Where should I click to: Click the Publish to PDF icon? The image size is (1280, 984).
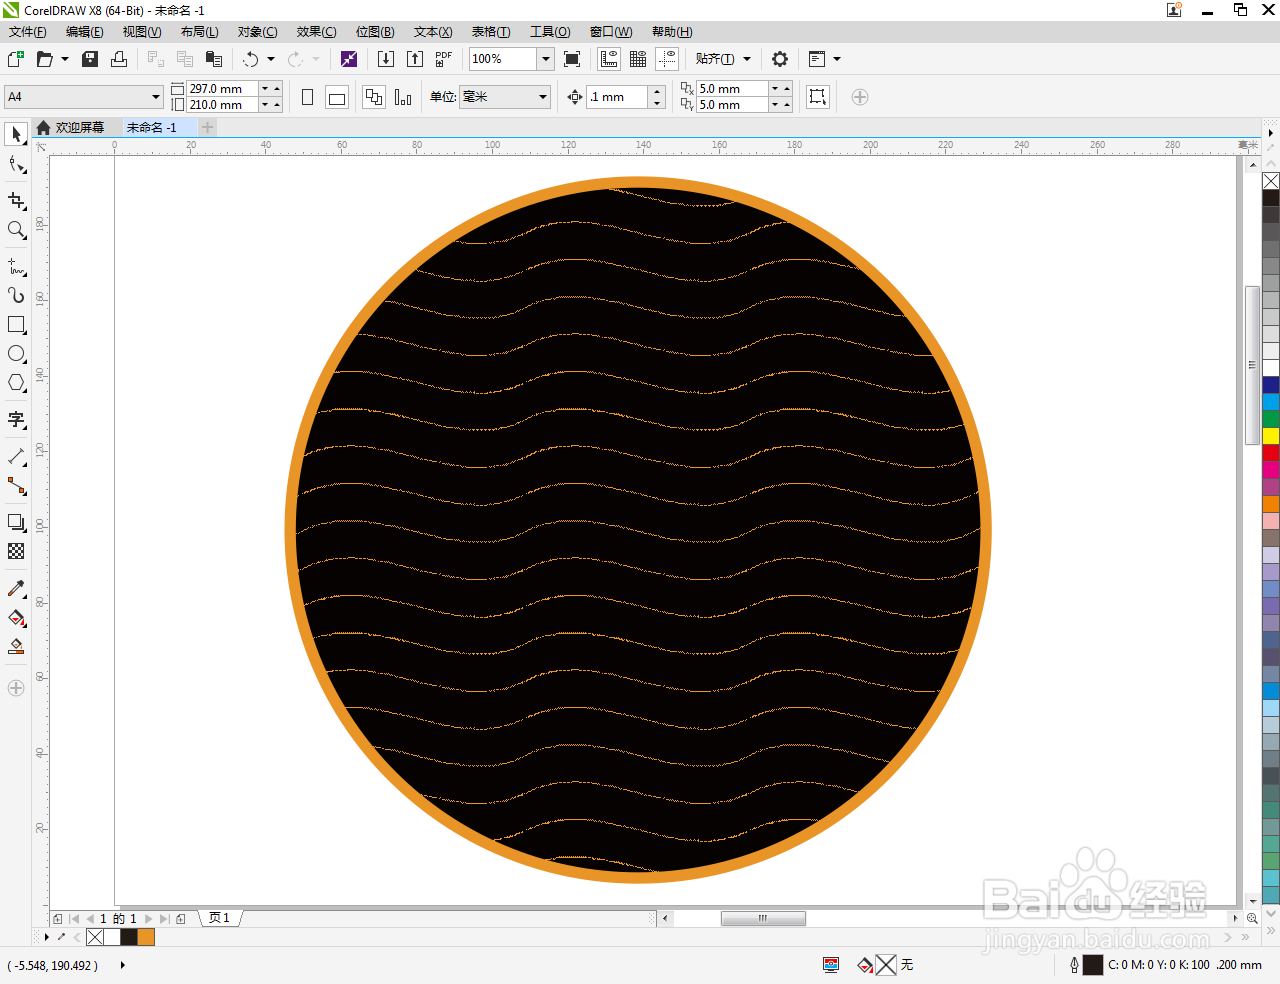[x=444, y=59]
